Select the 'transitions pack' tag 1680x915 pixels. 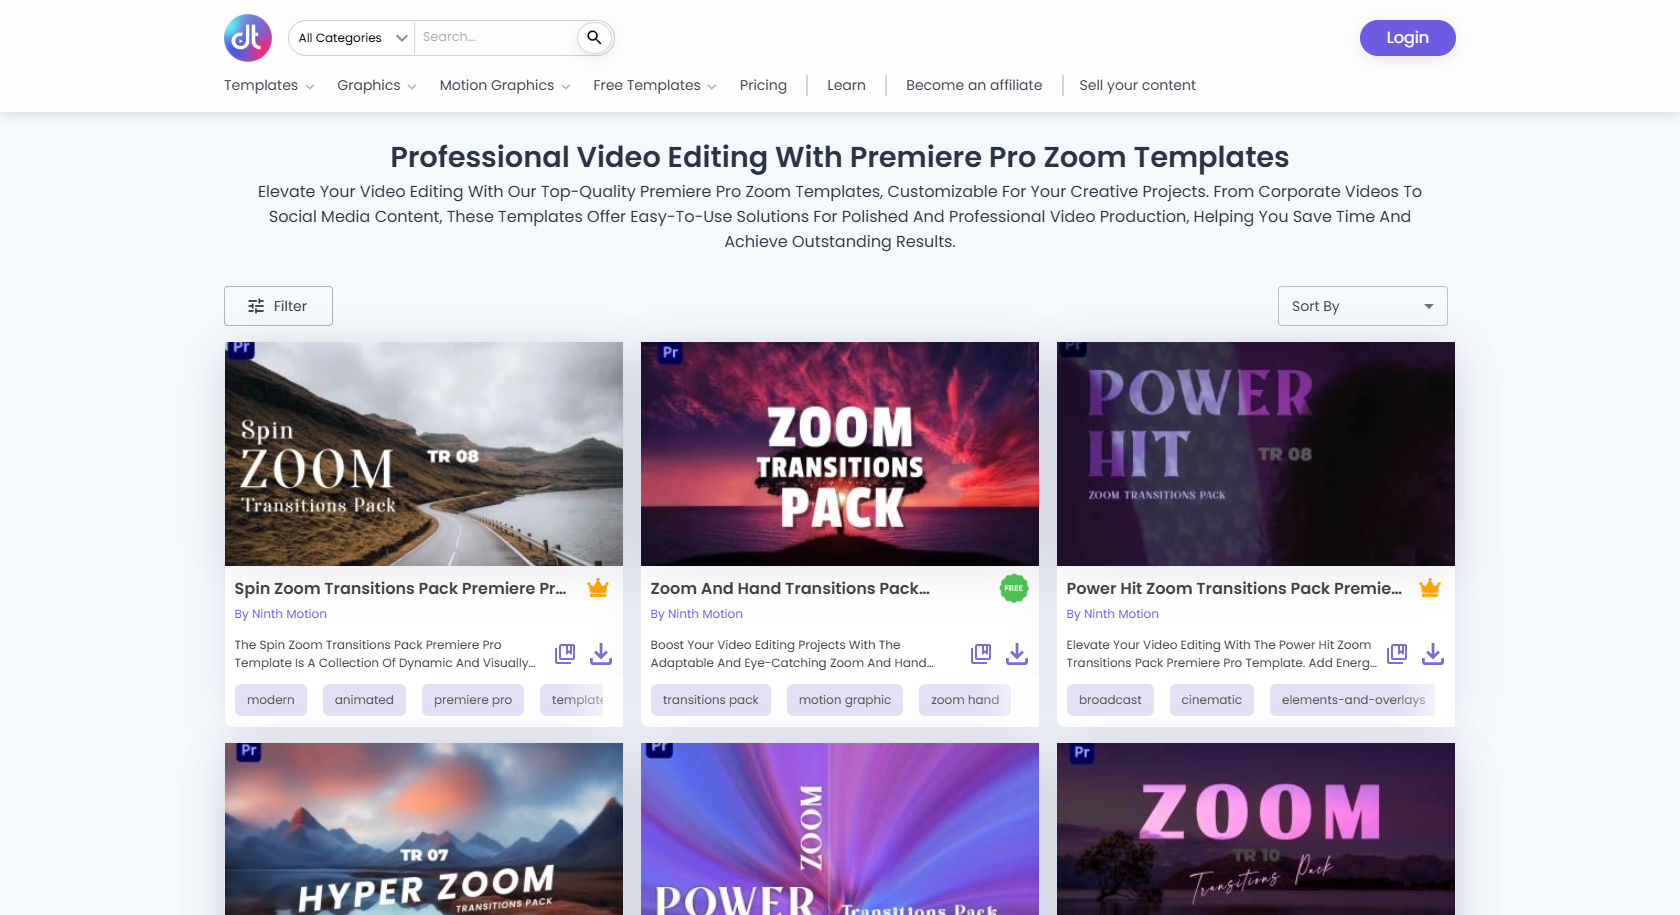(x=711, y=700)
